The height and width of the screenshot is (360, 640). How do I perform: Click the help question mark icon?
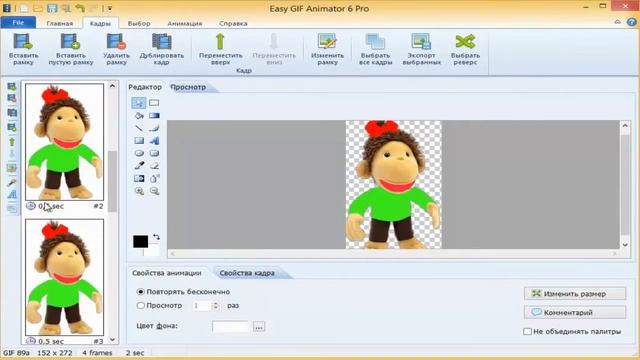(x=631, y=22)
